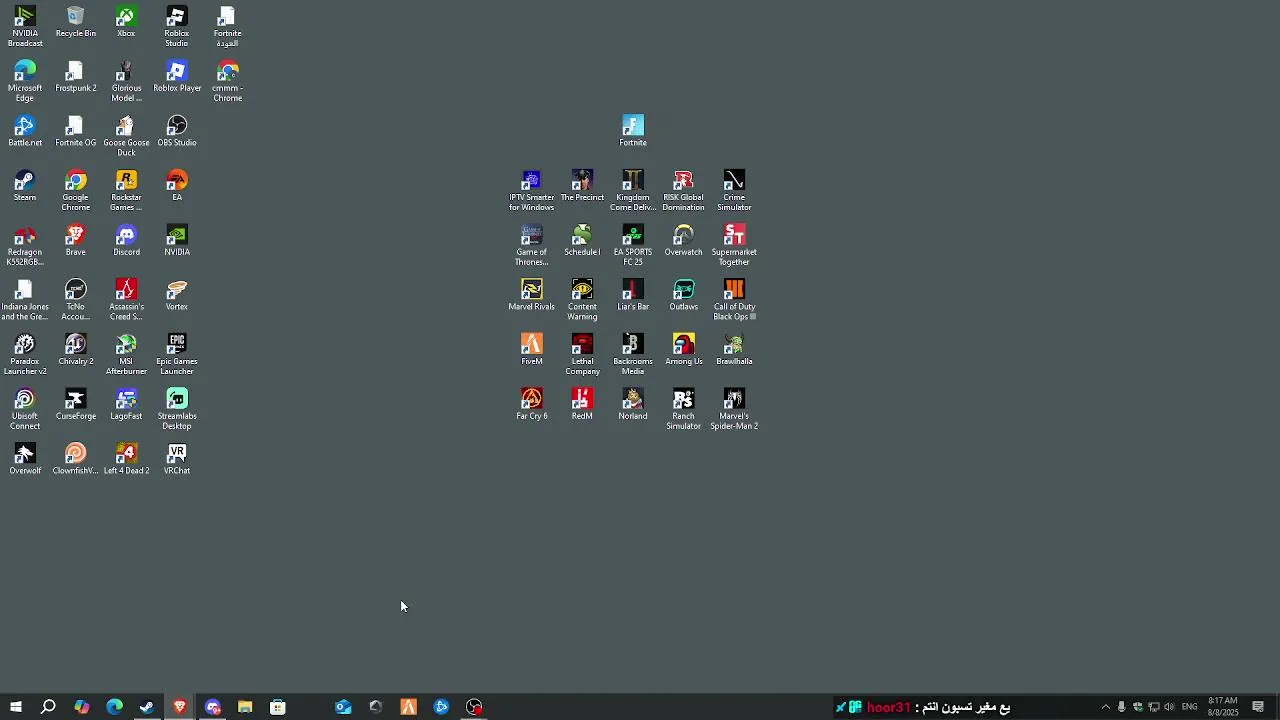This screenshot has width=1280, height=720.
Task: Select the Vortex desktop icon
Action: (177, 295)
